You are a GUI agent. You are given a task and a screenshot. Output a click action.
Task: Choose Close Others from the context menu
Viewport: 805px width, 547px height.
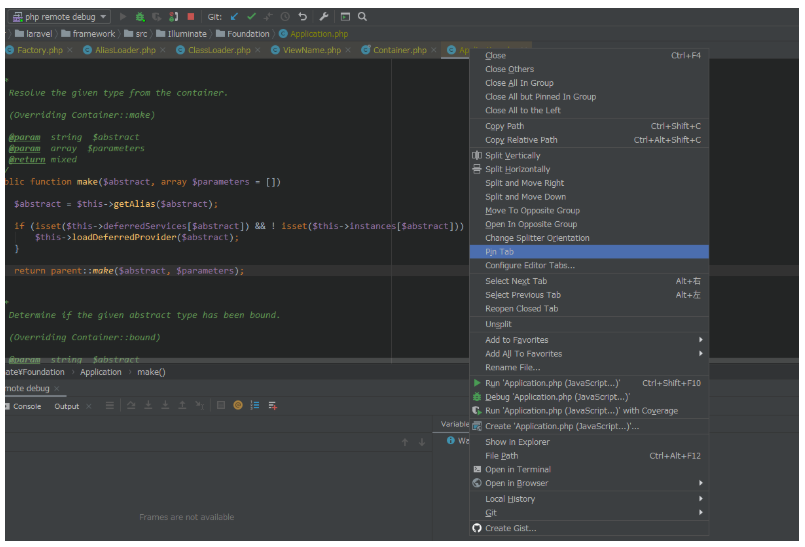click(589, 69)
